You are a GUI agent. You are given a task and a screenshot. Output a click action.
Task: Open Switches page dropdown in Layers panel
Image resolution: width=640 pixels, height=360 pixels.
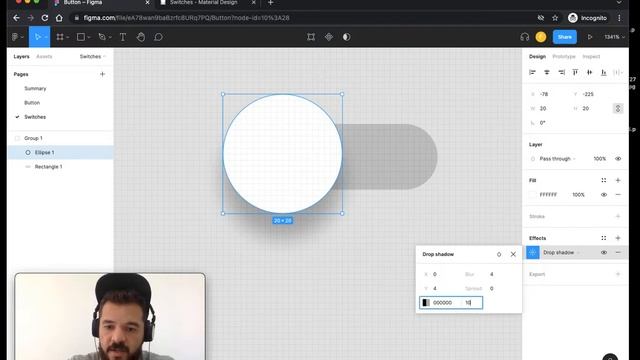tap(93, 56)
